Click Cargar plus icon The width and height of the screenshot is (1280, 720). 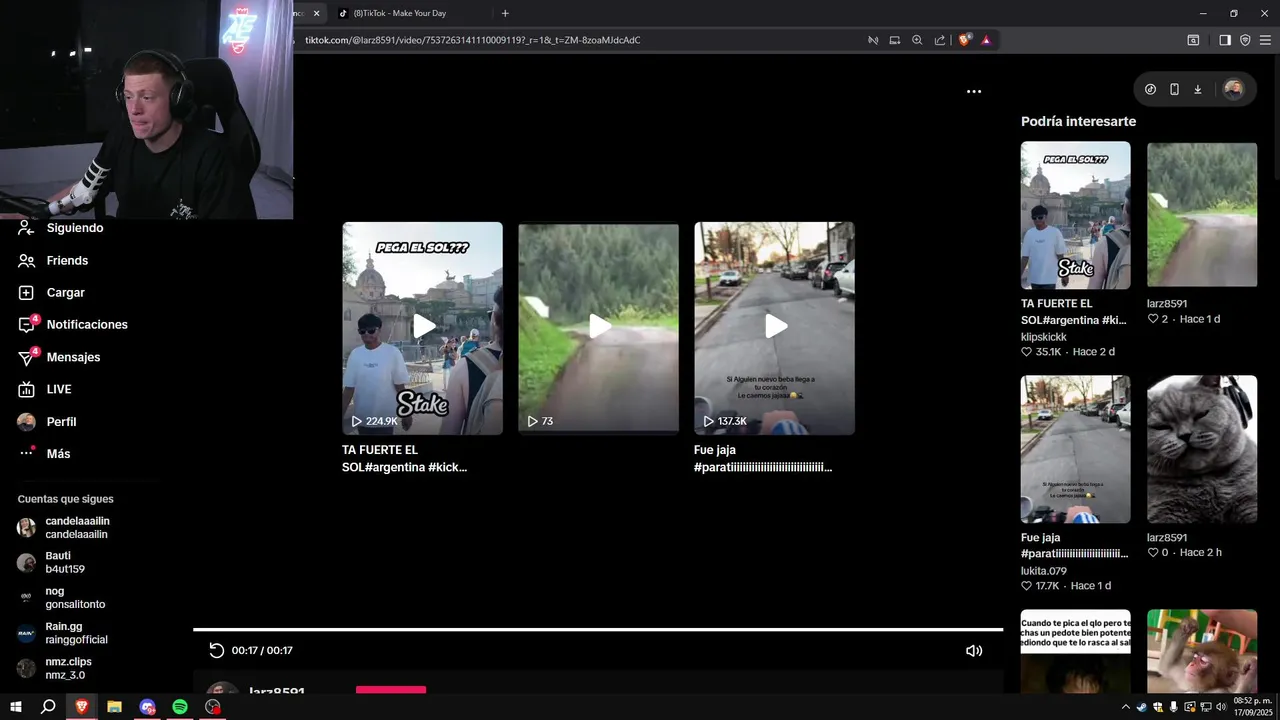pyautogui.click(x=26, y=292)
